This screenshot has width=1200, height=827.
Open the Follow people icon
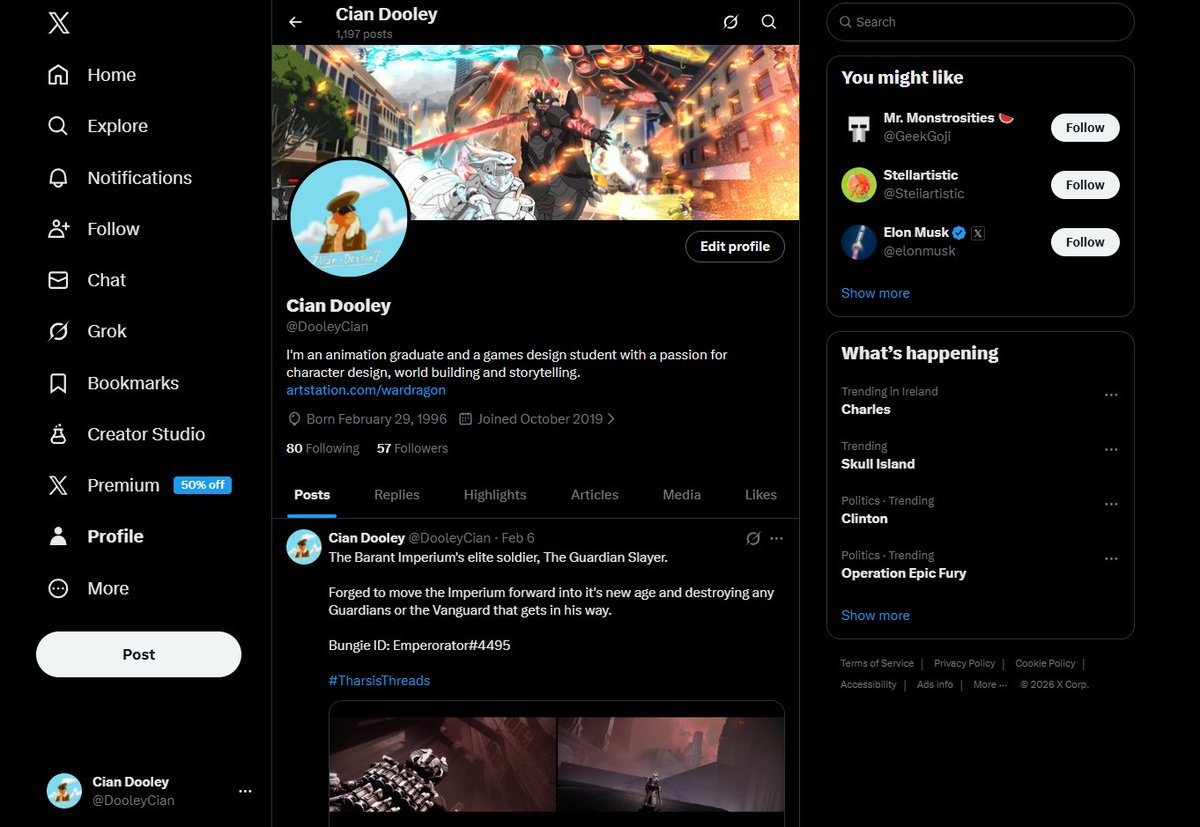[x=59, y=229]
